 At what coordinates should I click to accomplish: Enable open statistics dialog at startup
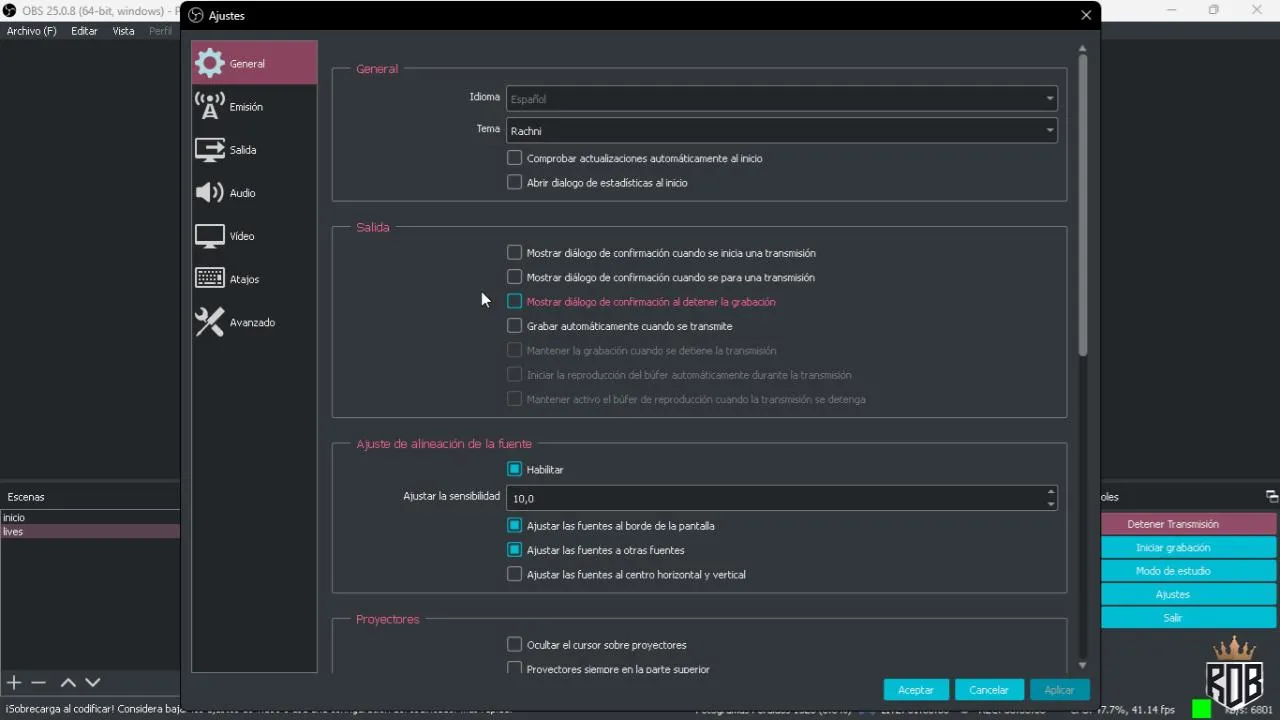pos(515,182)
